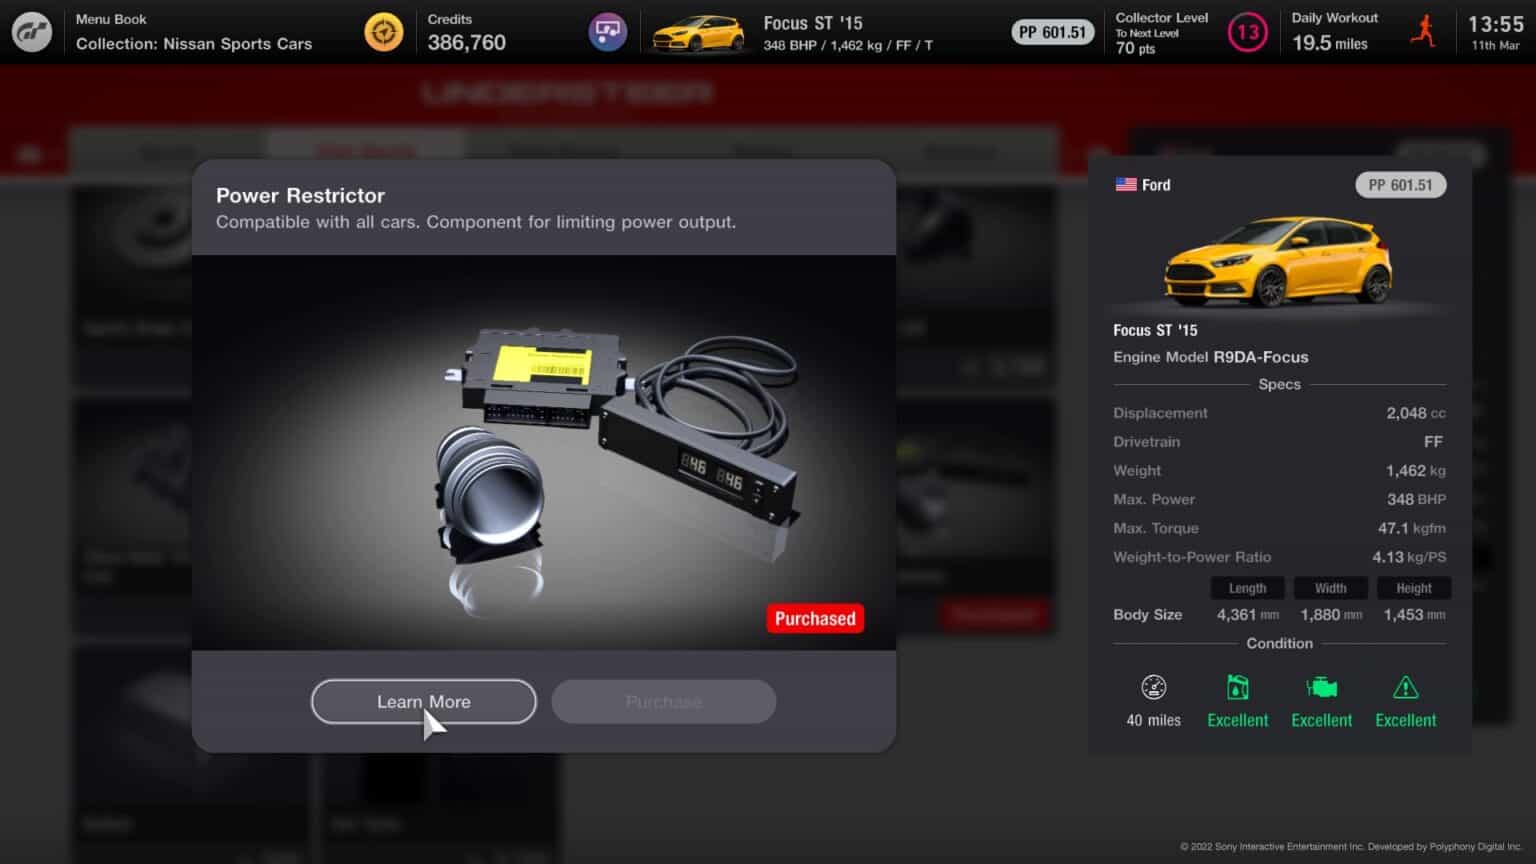Viewport: 1536px width, 864px height.
Task: Select the warning triangle condition icon
Action: pyautogui.click(x=1405, y=689)
